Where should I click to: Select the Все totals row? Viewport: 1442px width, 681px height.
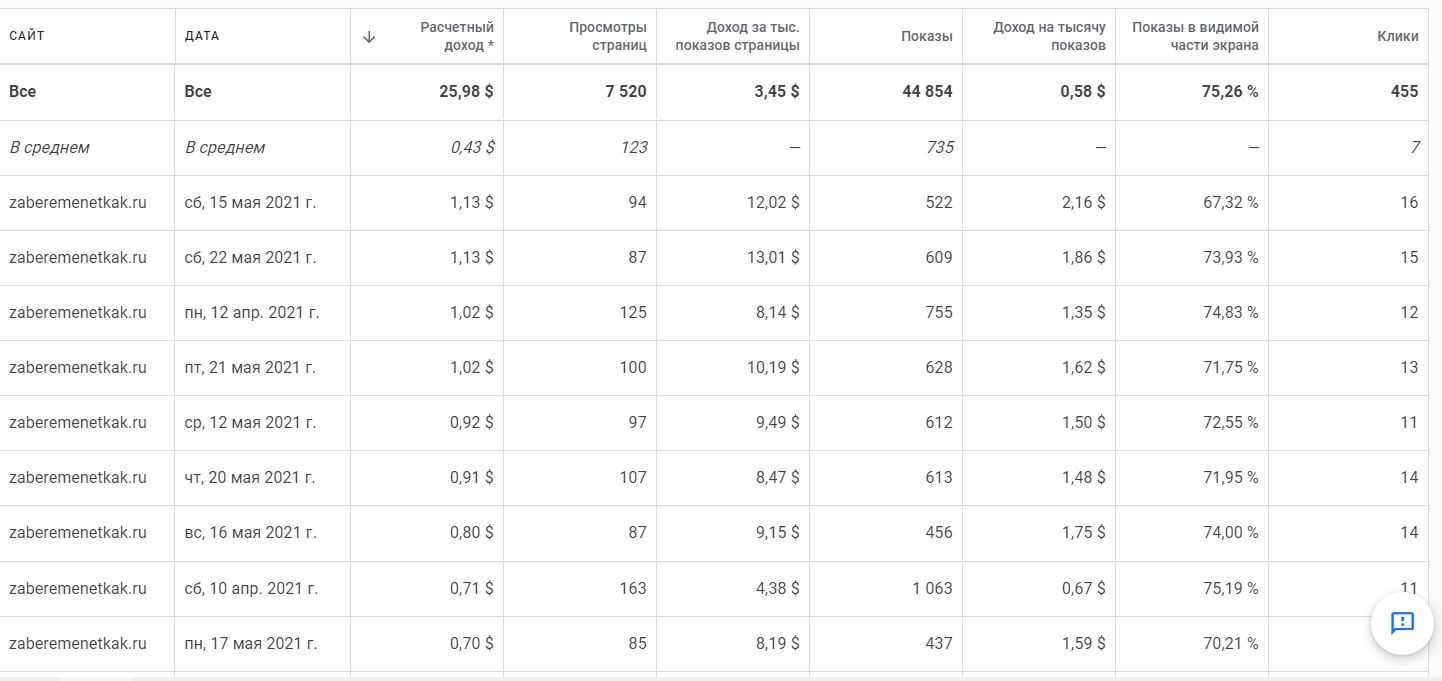(x=23, y=92)
